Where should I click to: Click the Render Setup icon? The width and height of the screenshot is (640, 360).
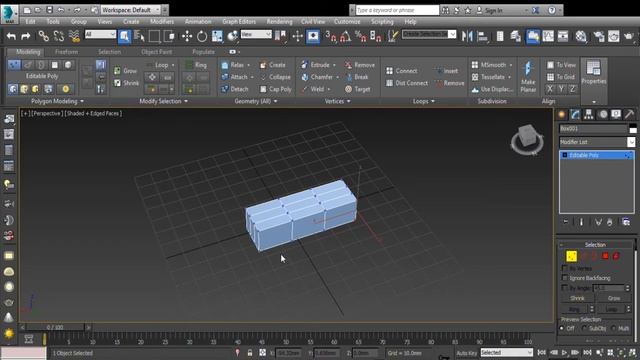click(x=599, y=36)
